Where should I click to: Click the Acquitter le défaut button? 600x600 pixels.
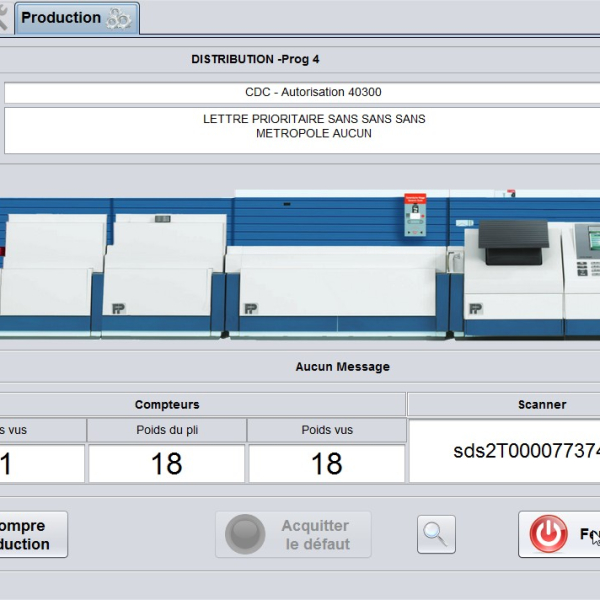coord(293,534)
